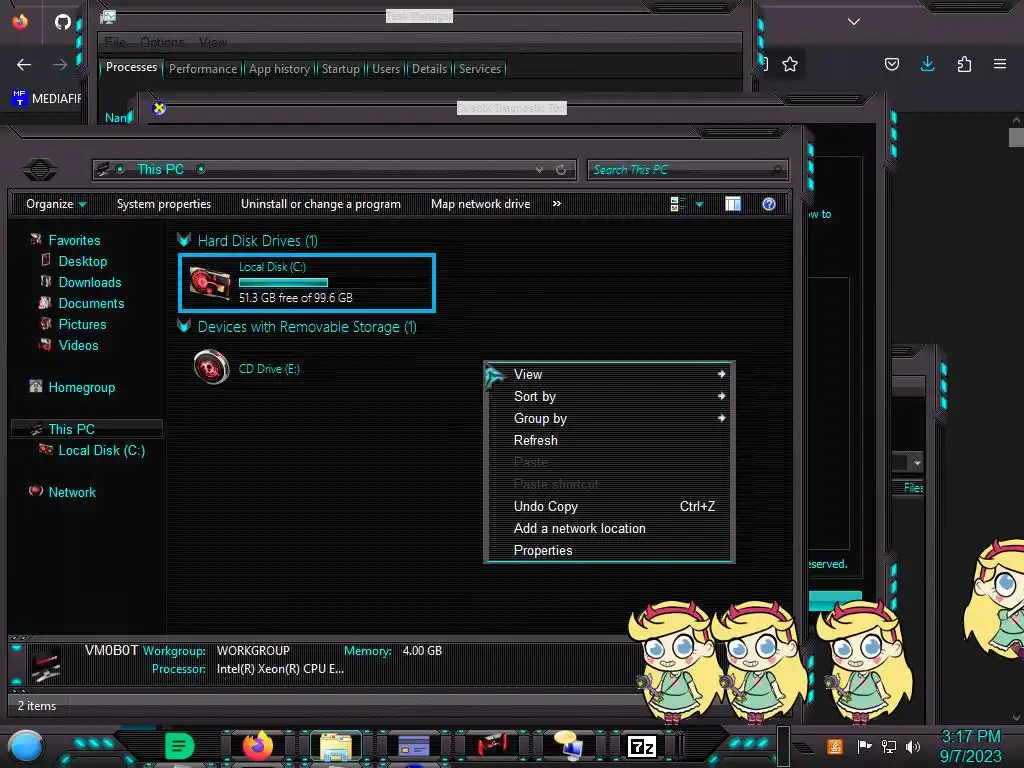The image size is (1024, 768).
Task: Click the This PC address breadcrumb
Action: point(161,169)
